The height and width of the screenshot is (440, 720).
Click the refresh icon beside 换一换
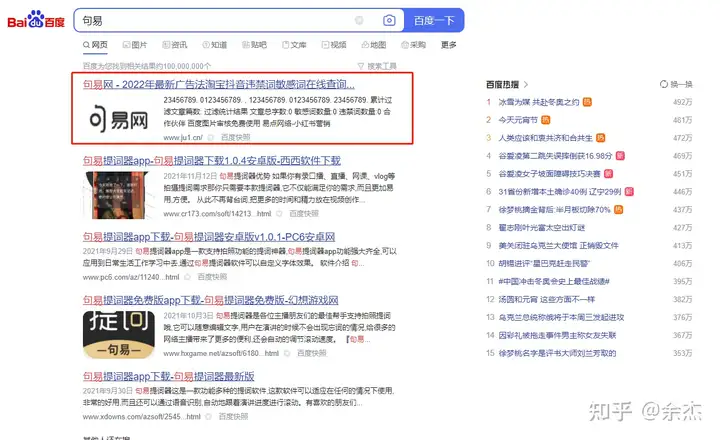point(664,84)
